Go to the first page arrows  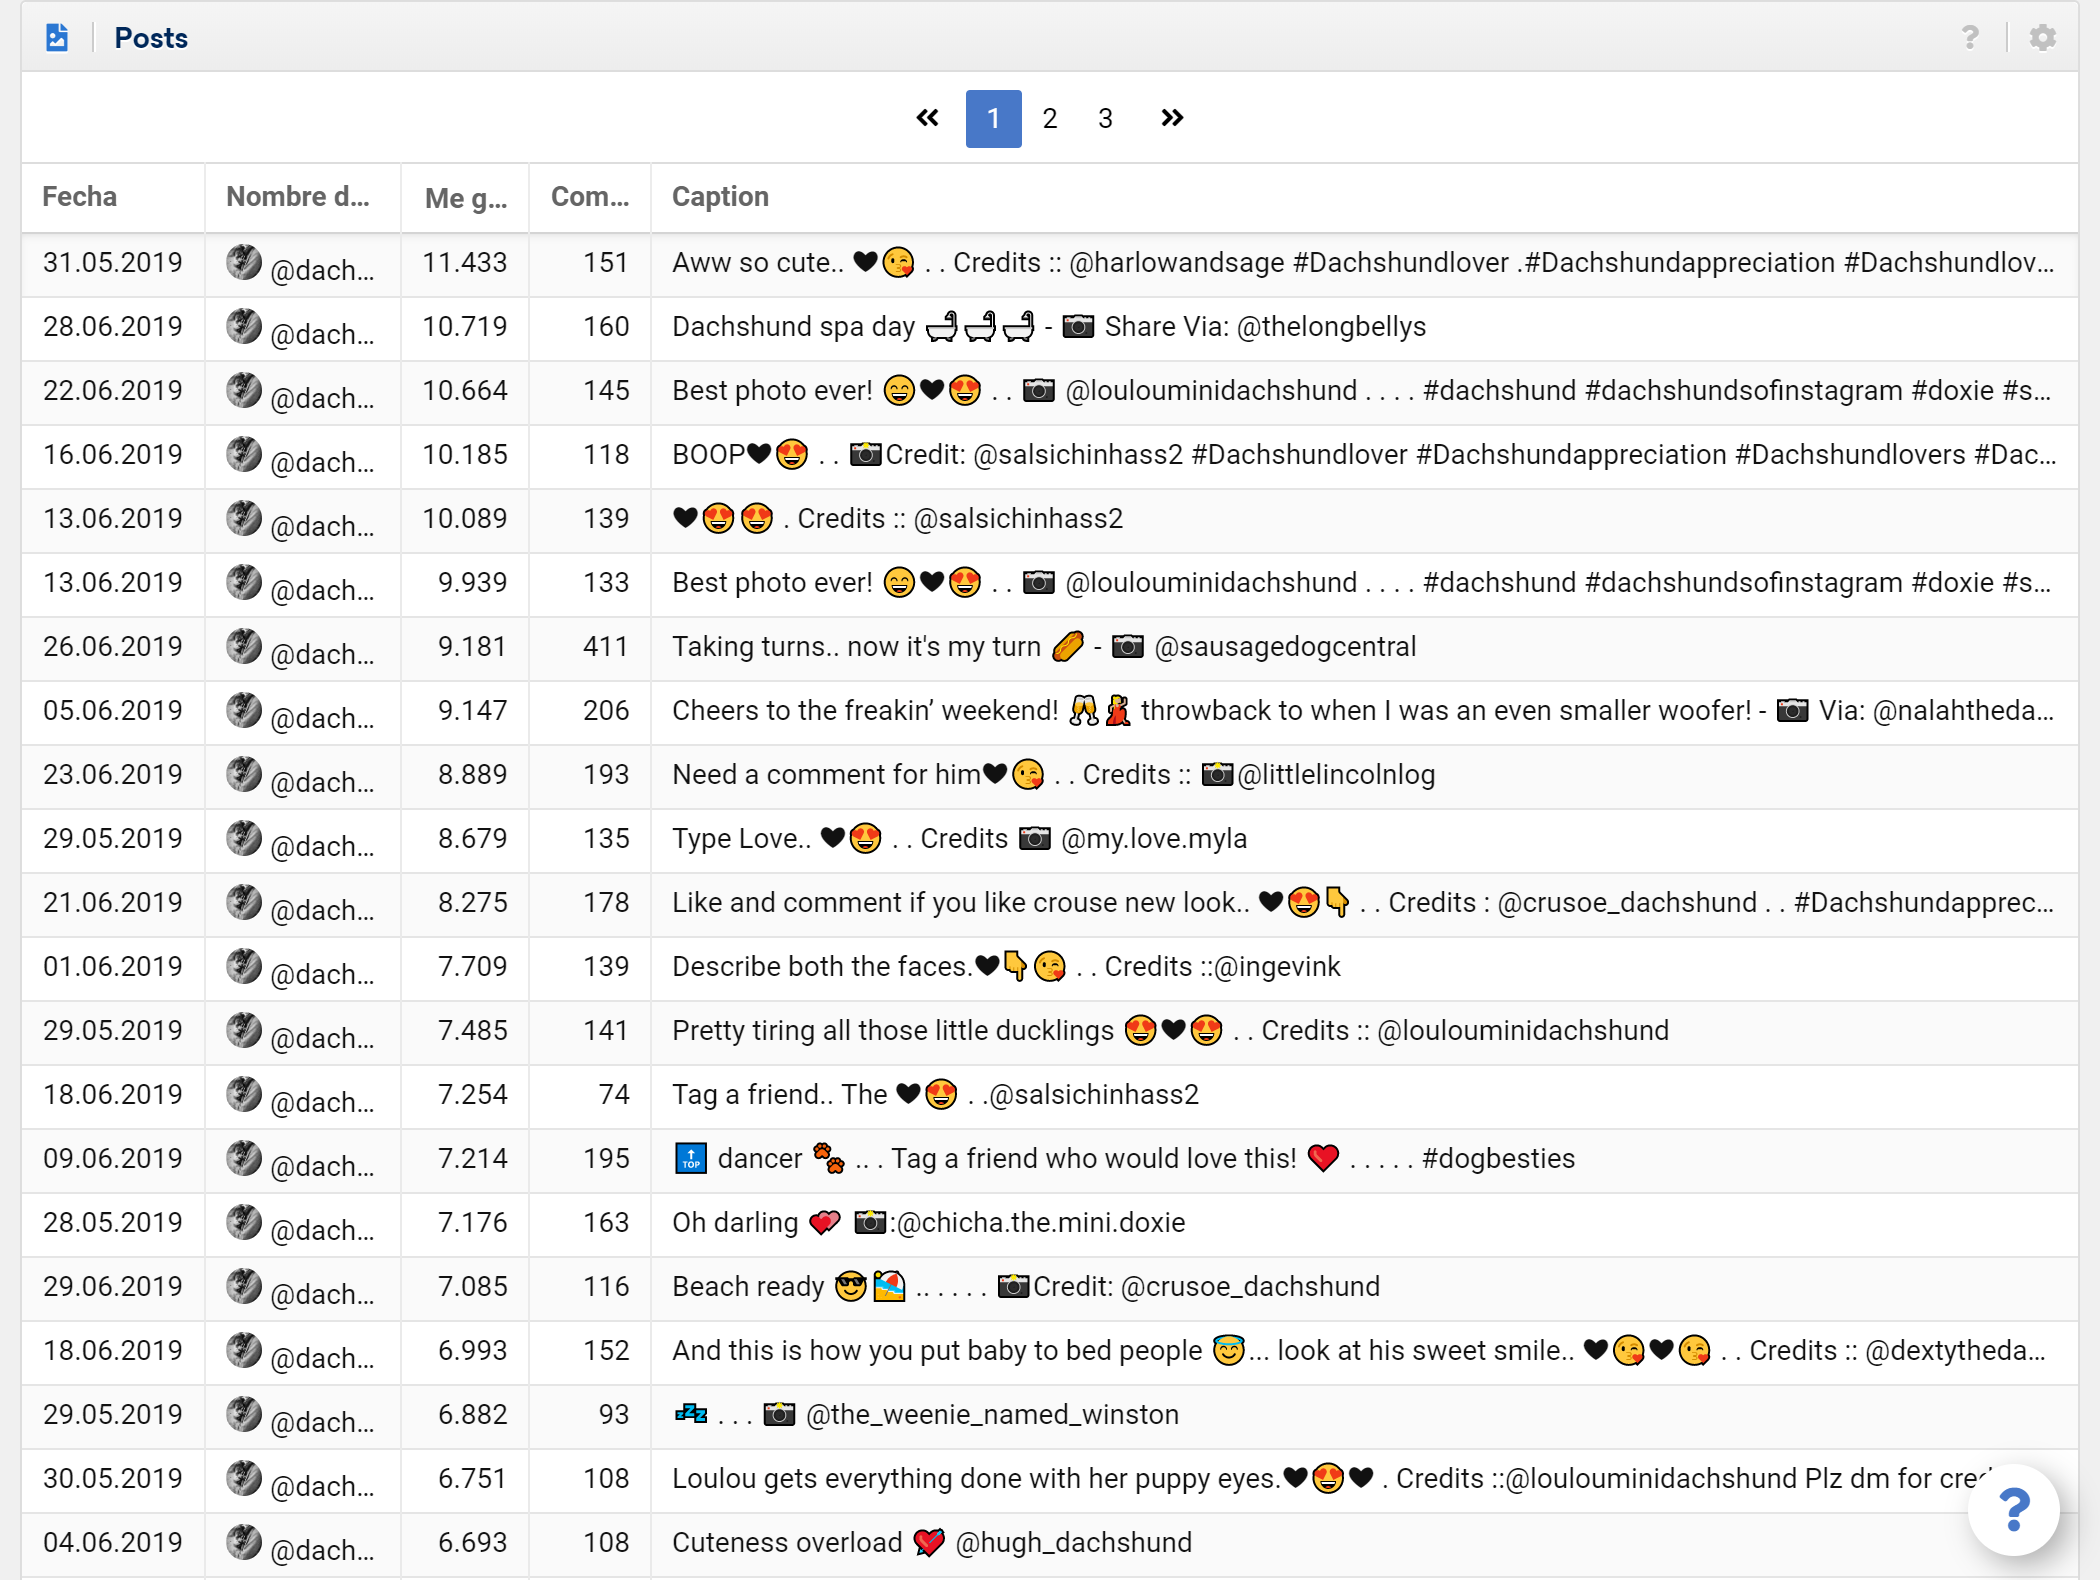pos(927,118)
